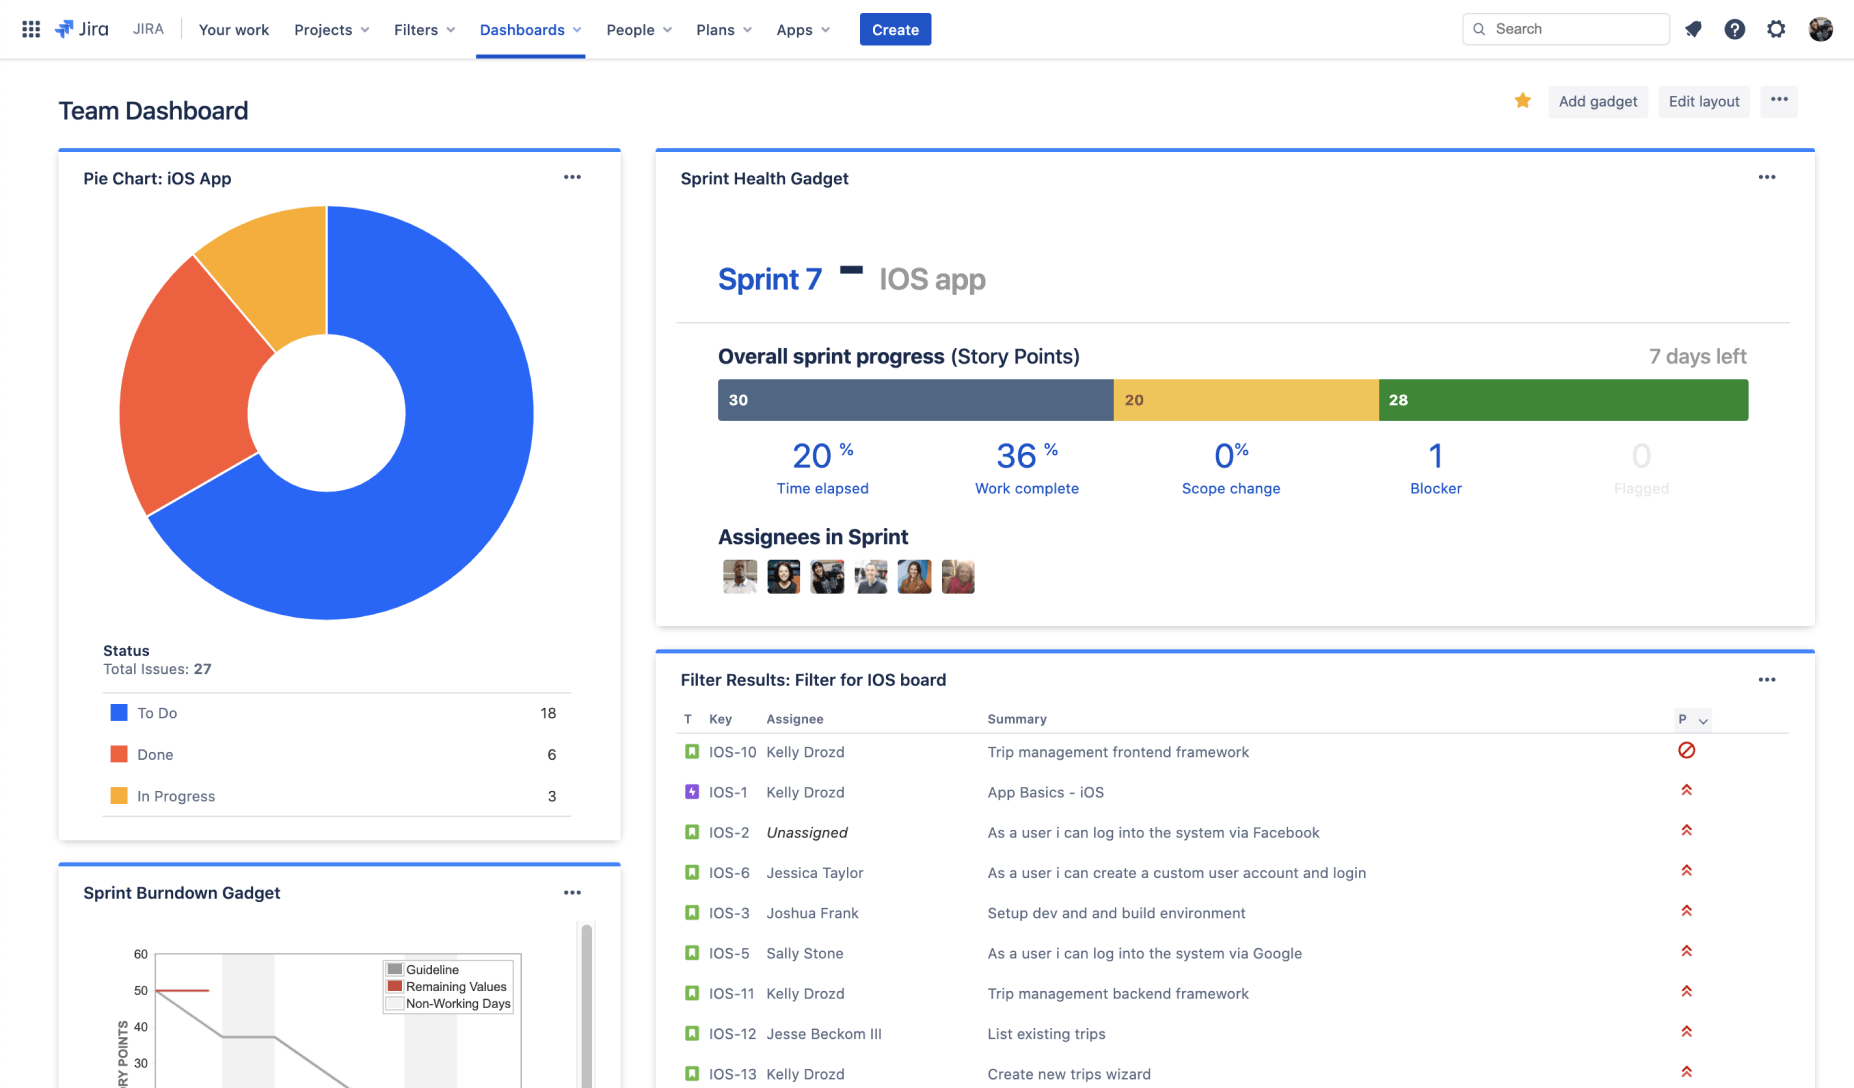Open Pie Chart gadget more options menu
The height and width of the screenshot is (1088, 1854).
click(x=572, y=177)
